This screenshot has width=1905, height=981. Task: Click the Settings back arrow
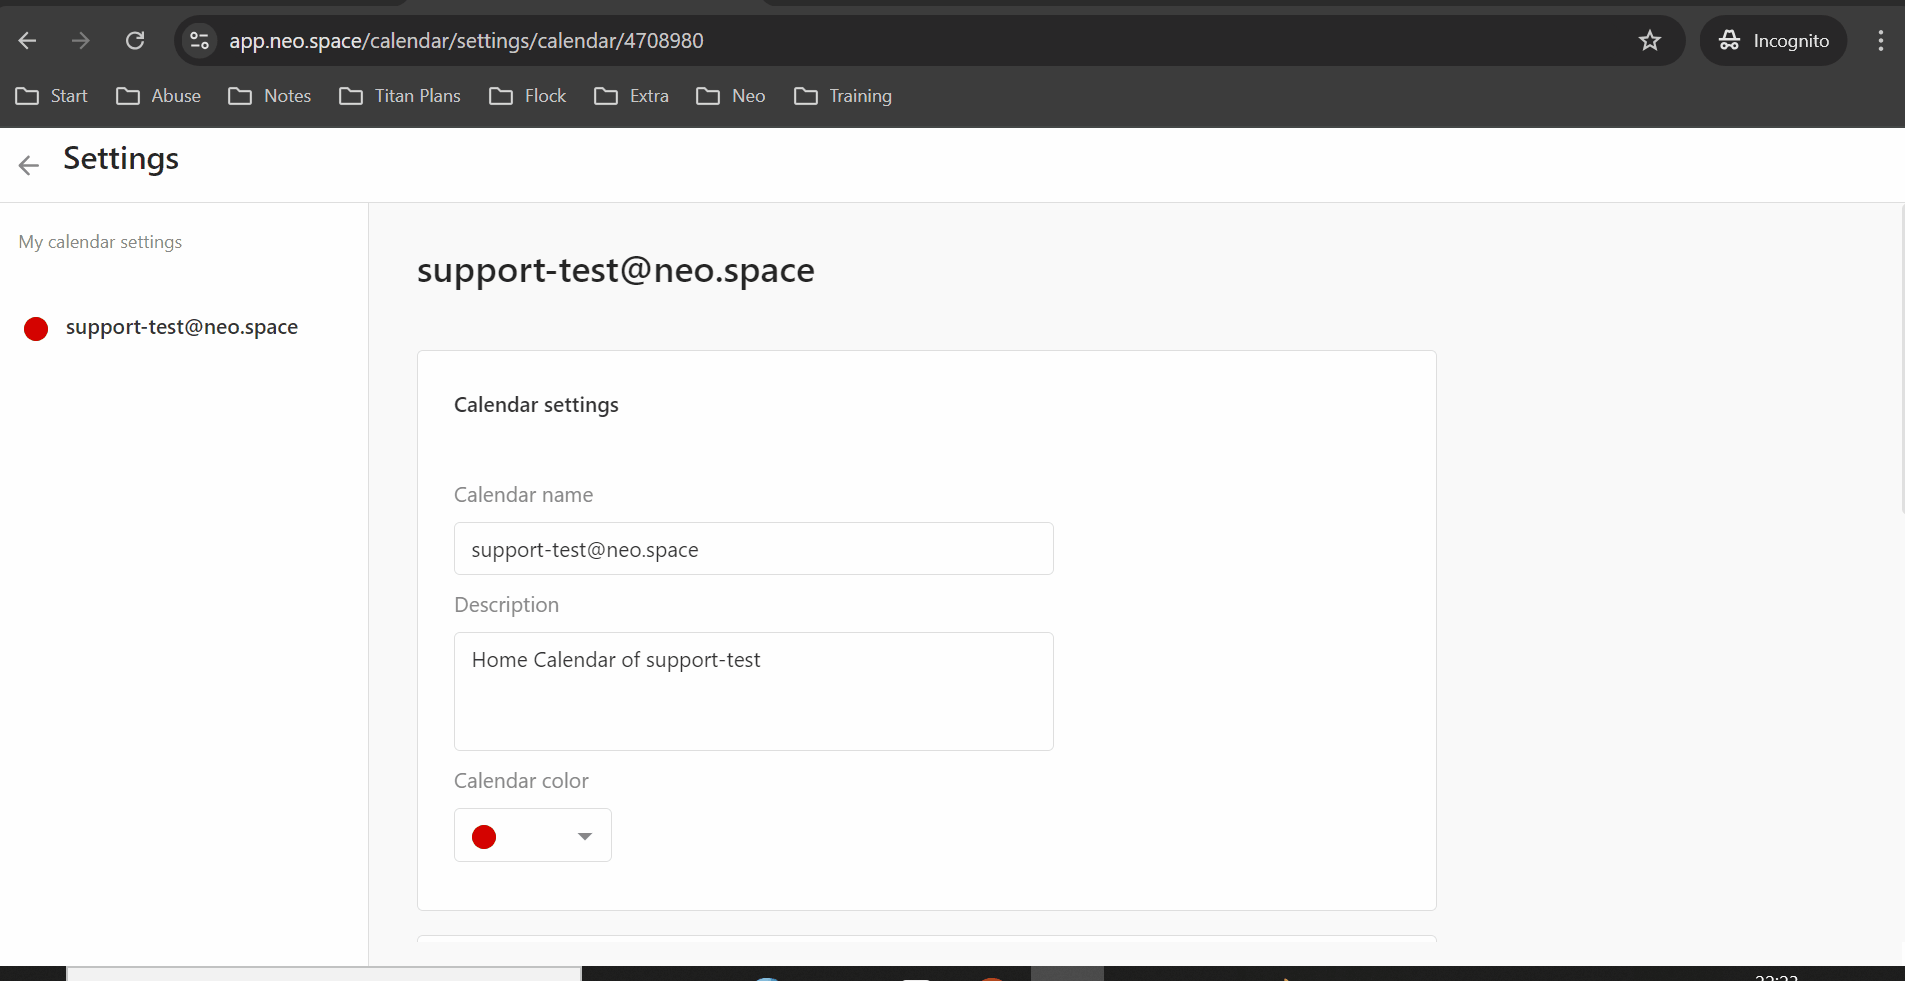(29, 165)
